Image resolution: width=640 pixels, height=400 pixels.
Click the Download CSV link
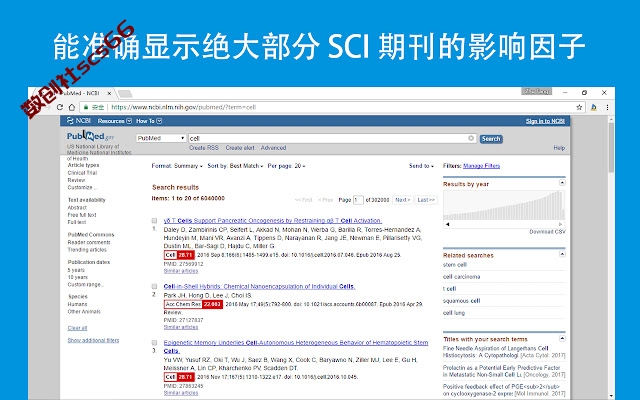click(547, 231)
